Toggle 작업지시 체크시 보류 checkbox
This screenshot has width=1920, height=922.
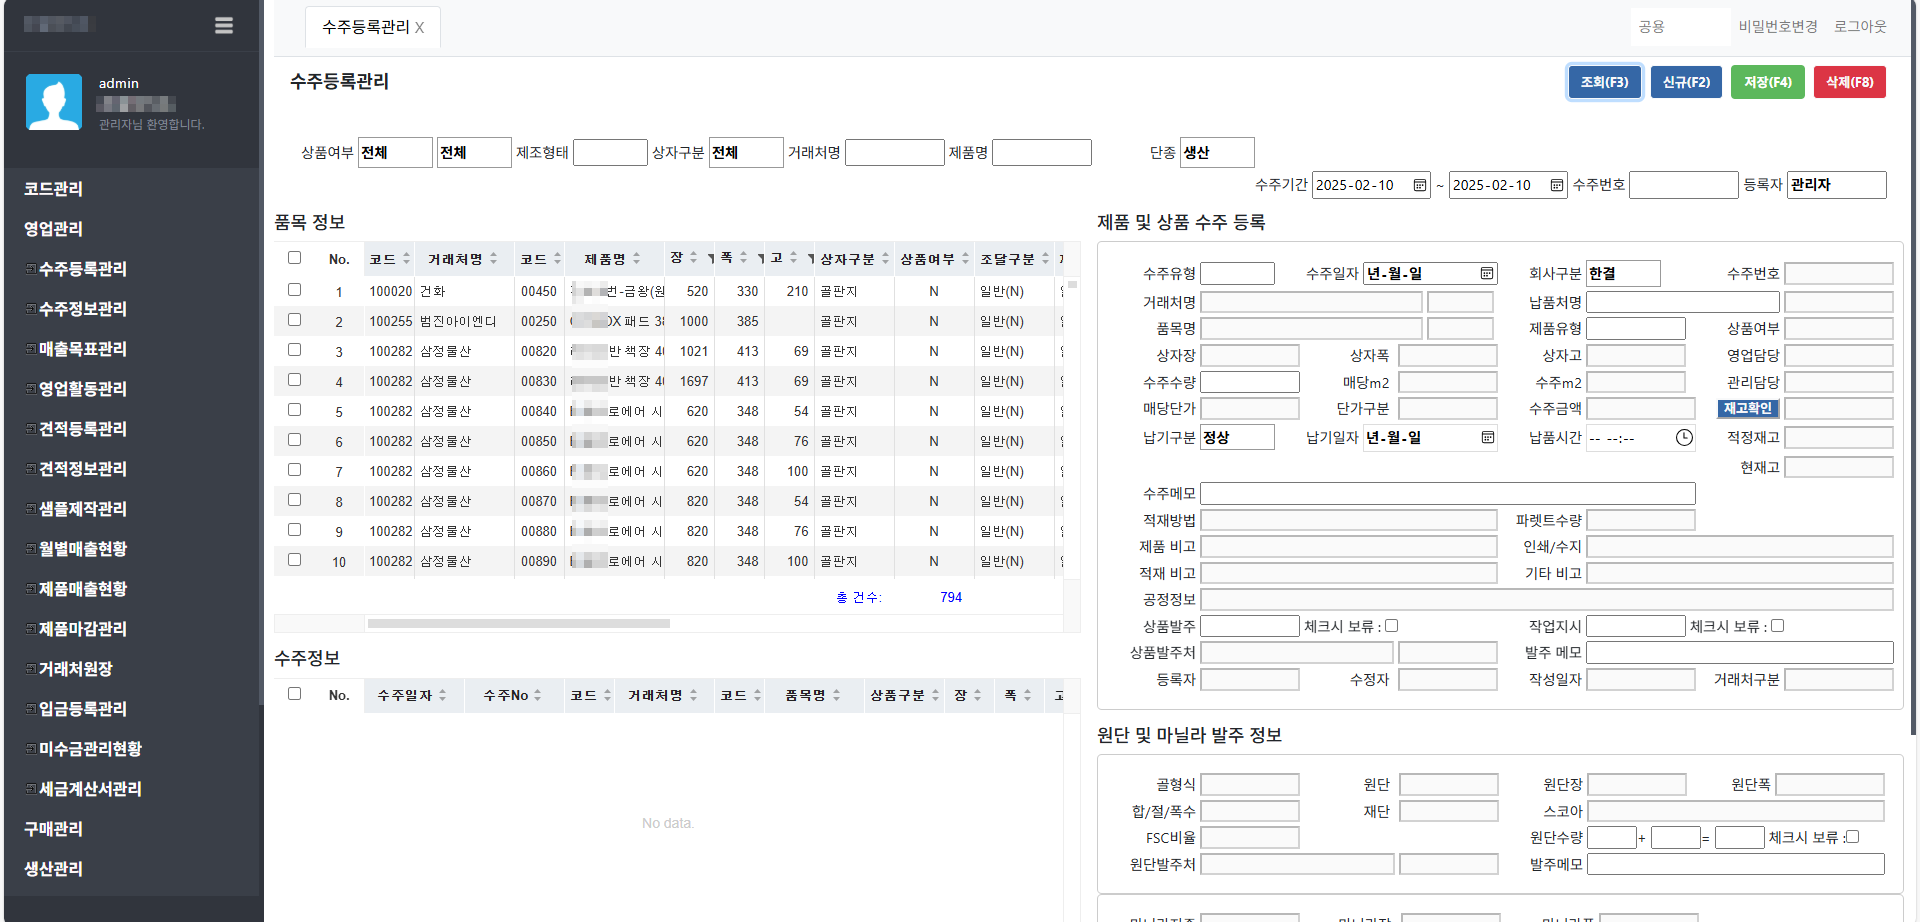[x=1777, y=626]
